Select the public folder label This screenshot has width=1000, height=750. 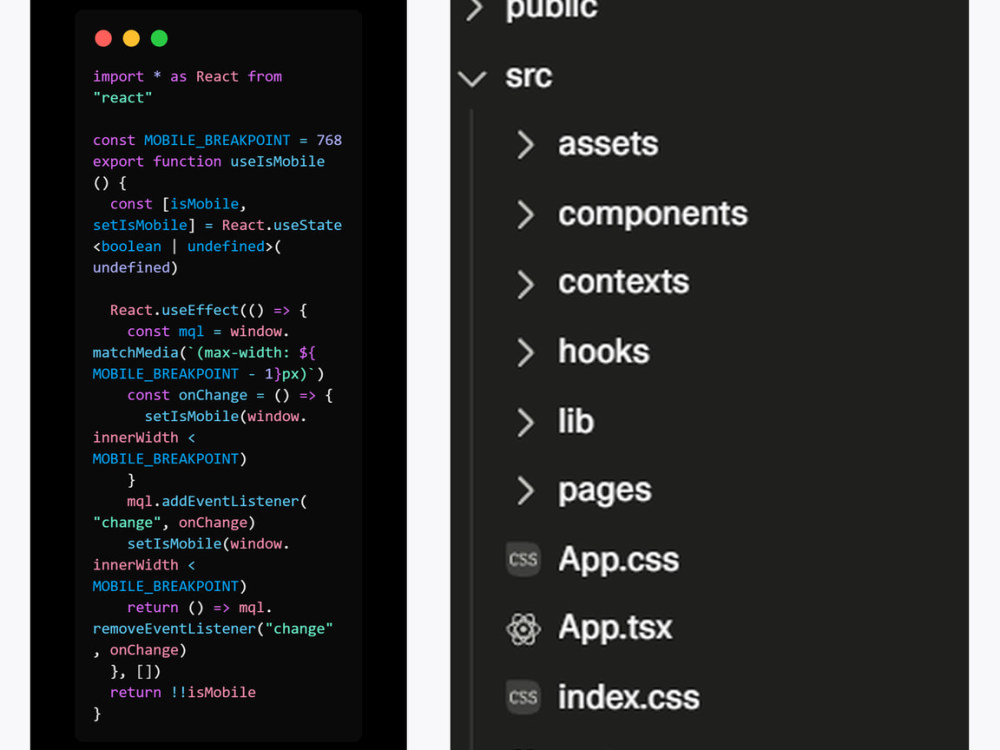[x=552, y=10]
